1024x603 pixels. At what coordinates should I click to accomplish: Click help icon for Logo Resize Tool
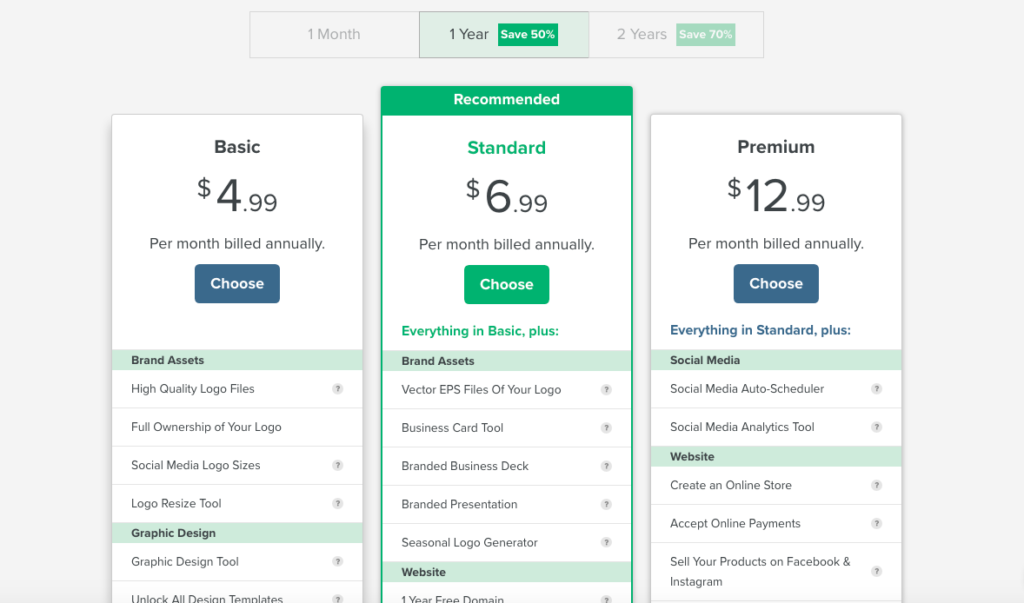pyautogui.click(x=337, y=504)
